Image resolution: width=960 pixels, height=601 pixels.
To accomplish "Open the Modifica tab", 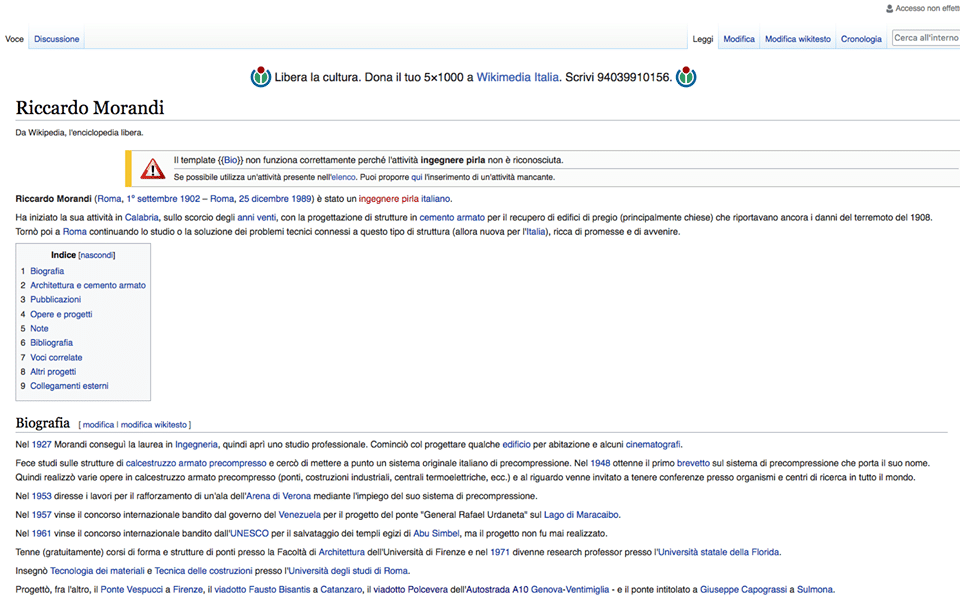I will [739, 39].
